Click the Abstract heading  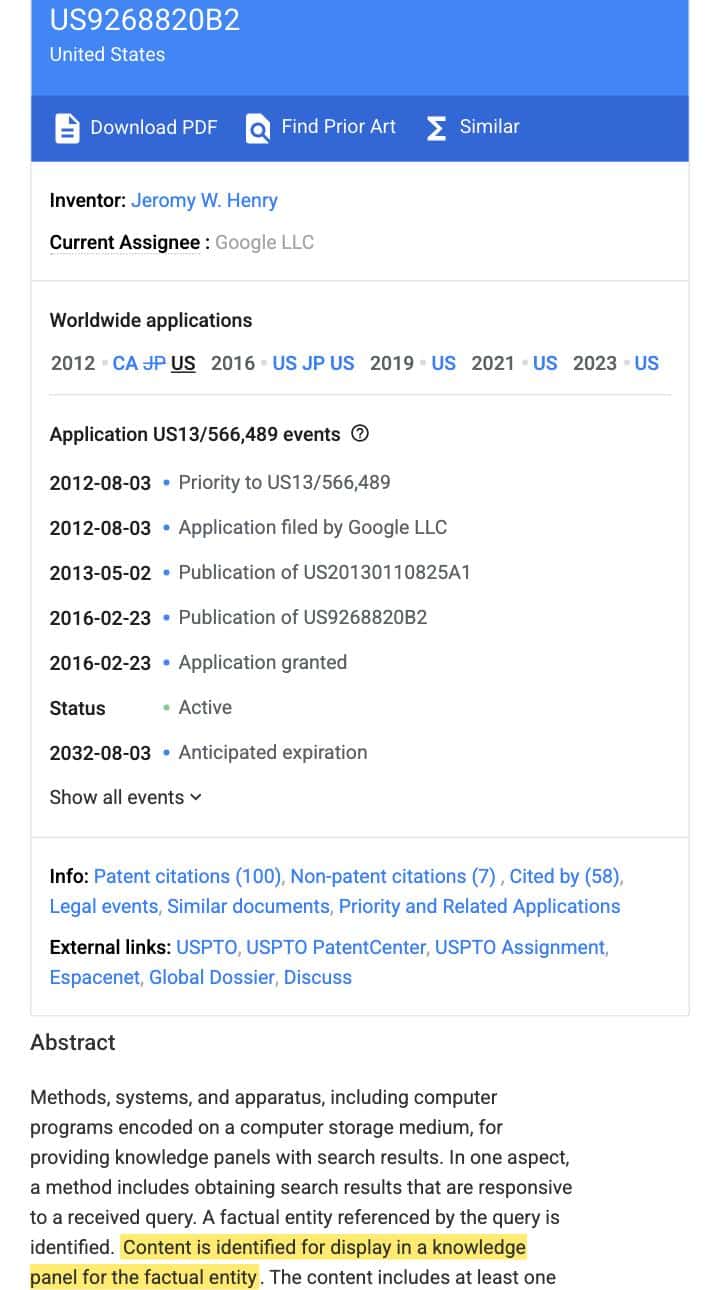click(73, 1042)
